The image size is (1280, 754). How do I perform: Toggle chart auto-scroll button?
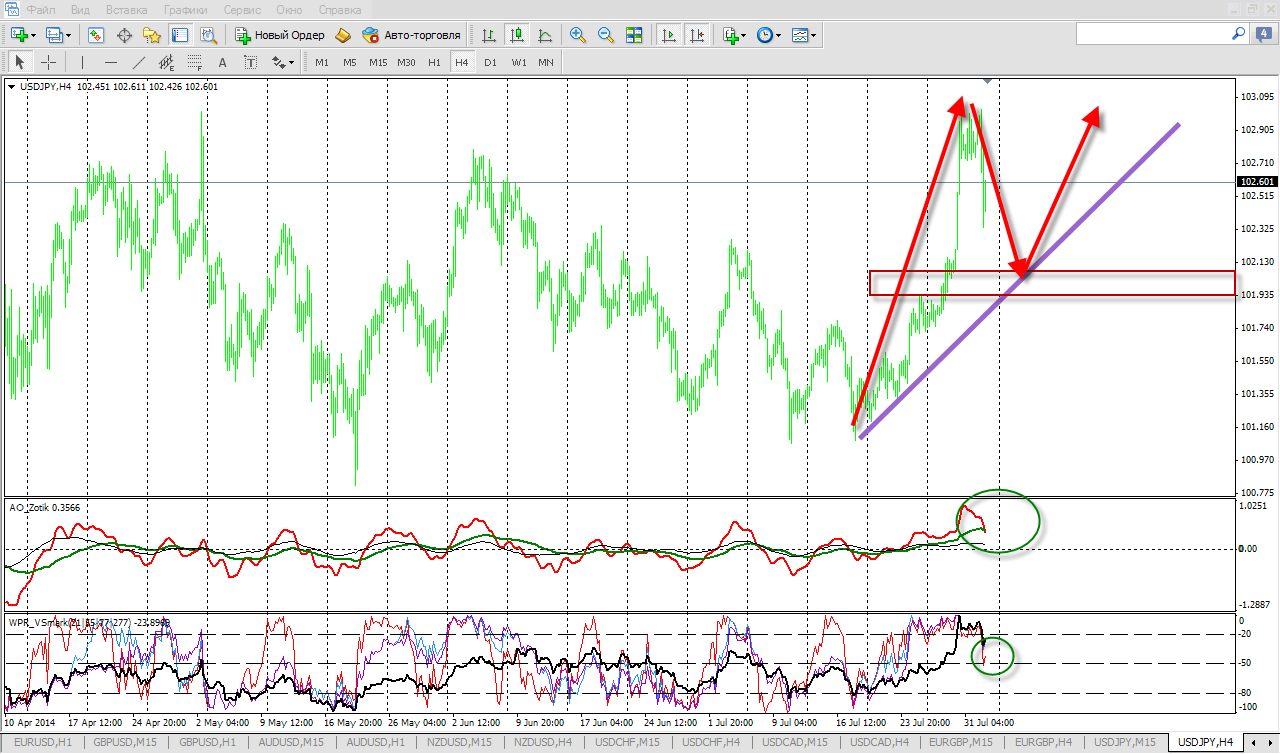669,35
